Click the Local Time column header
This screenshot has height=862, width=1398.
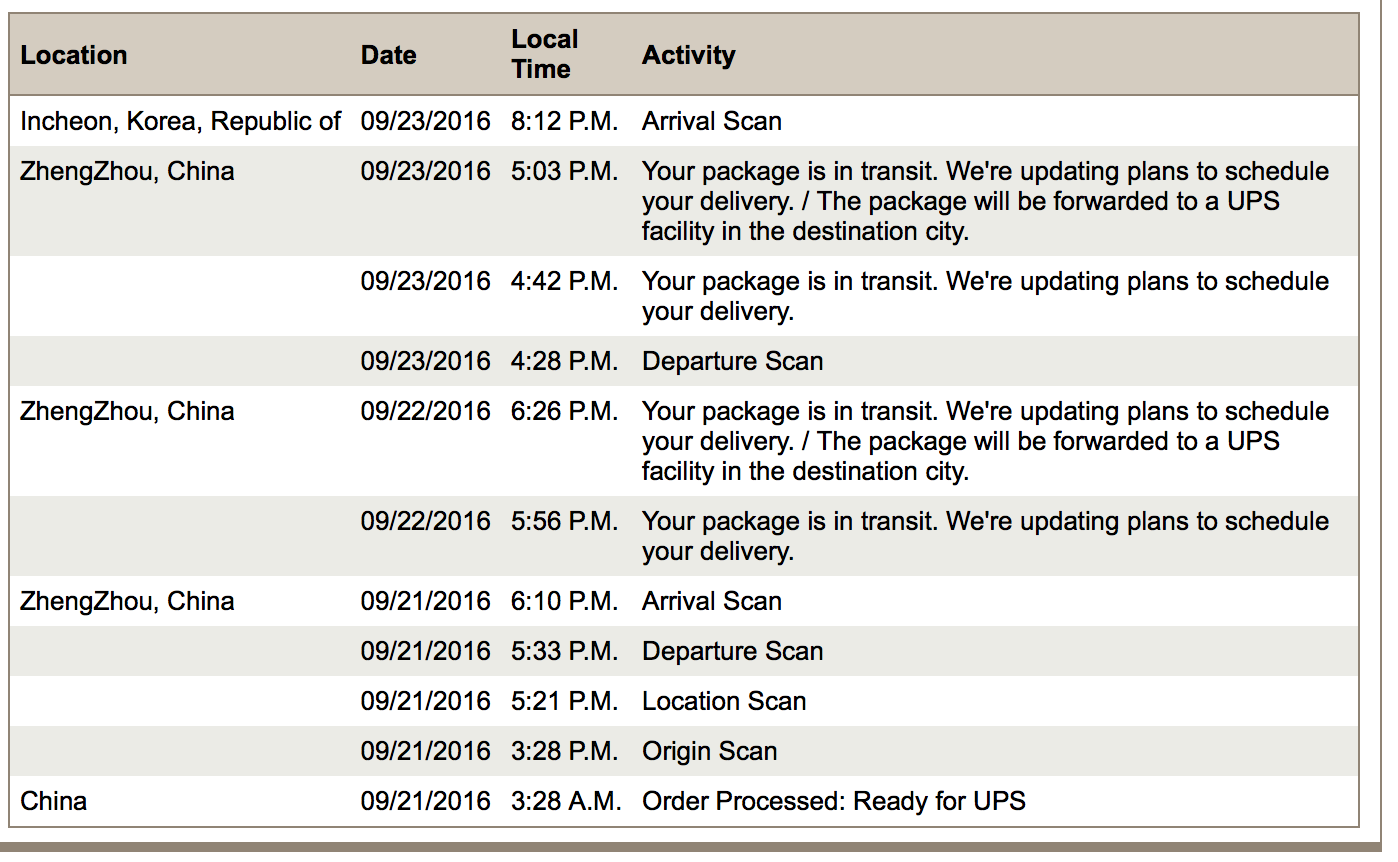point(545,54)
